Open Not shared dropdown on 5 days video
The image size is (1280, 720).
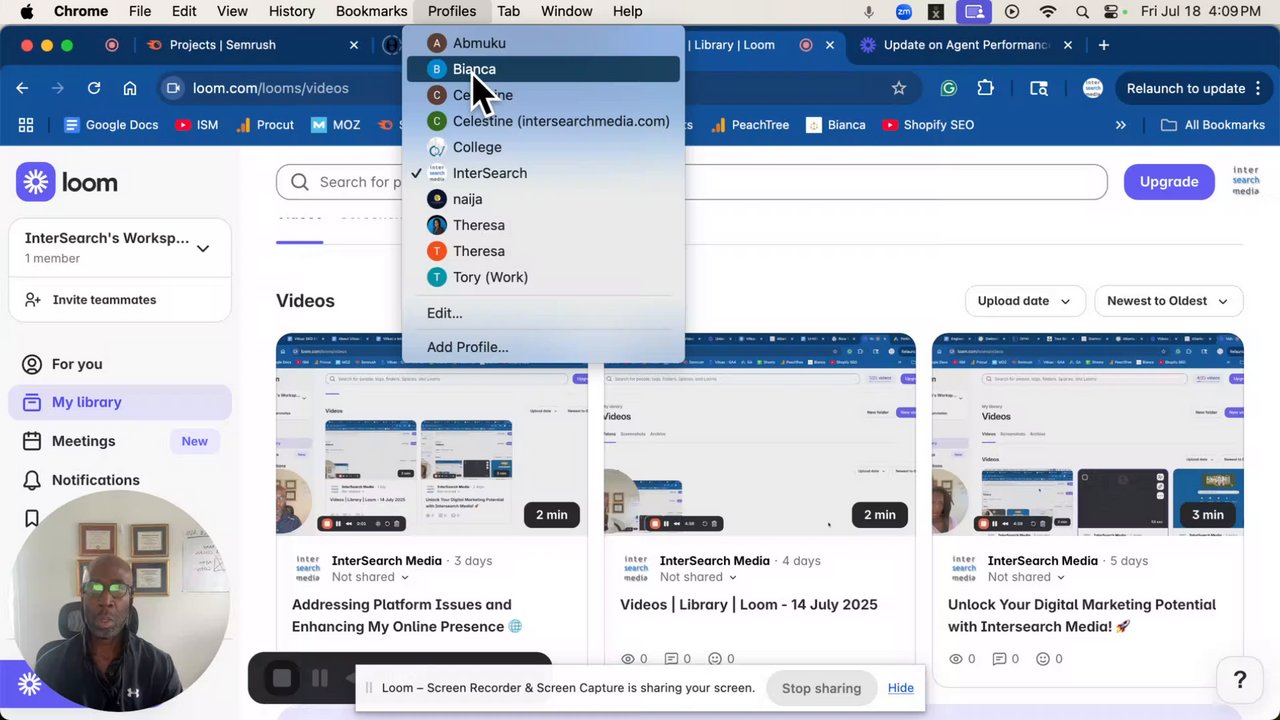tap(1026, 577)
